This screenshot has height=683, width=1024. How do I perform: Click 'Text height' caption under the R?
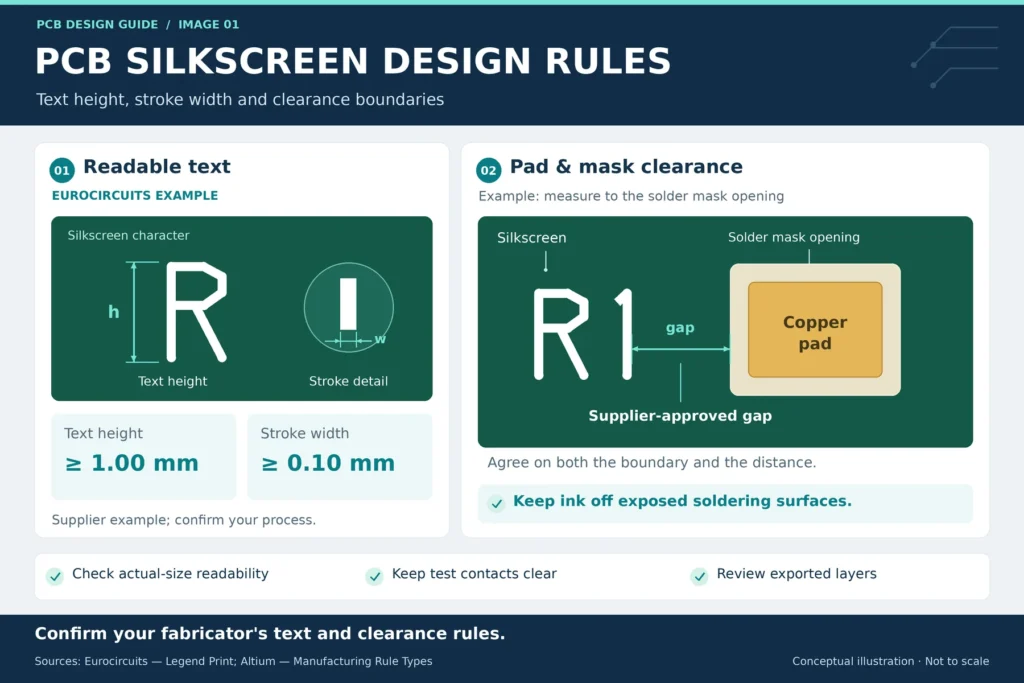(x=172, y=381)
